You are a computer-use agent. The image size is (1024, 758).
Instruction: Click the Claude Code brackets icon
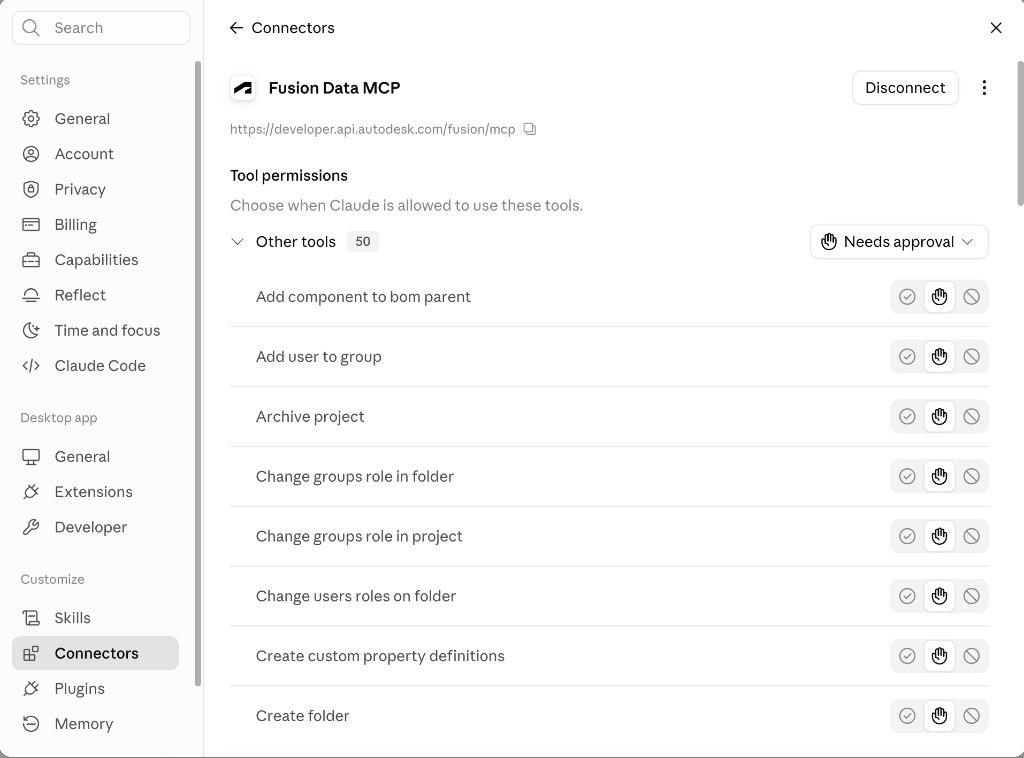pos(31,366)
